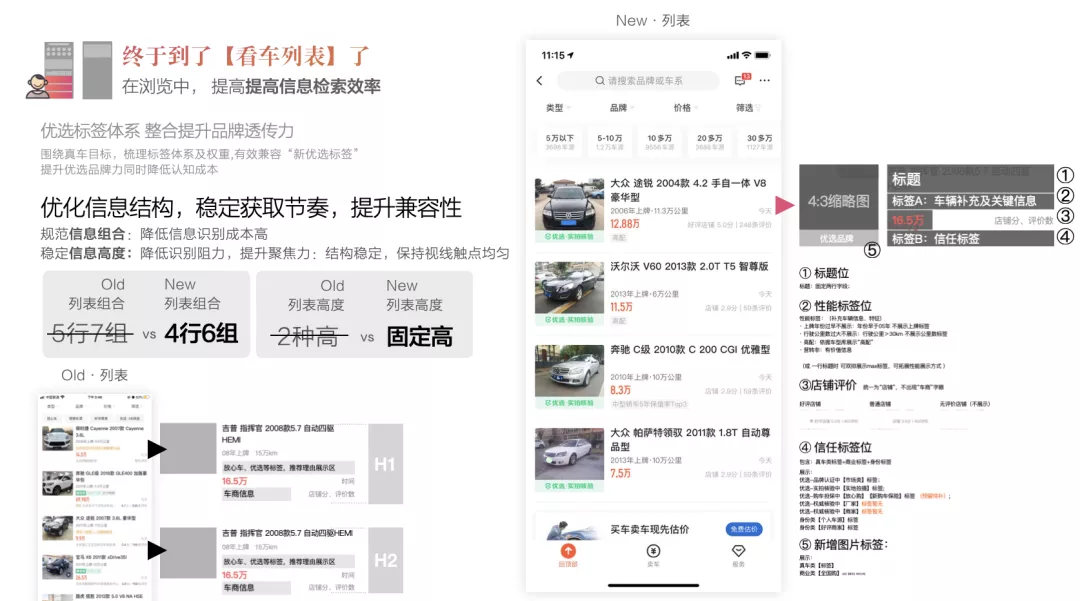The width and height of the screenshot is (1080, 601).
Task: Click the black arrow beside the H2 layout
Action: 156,550
